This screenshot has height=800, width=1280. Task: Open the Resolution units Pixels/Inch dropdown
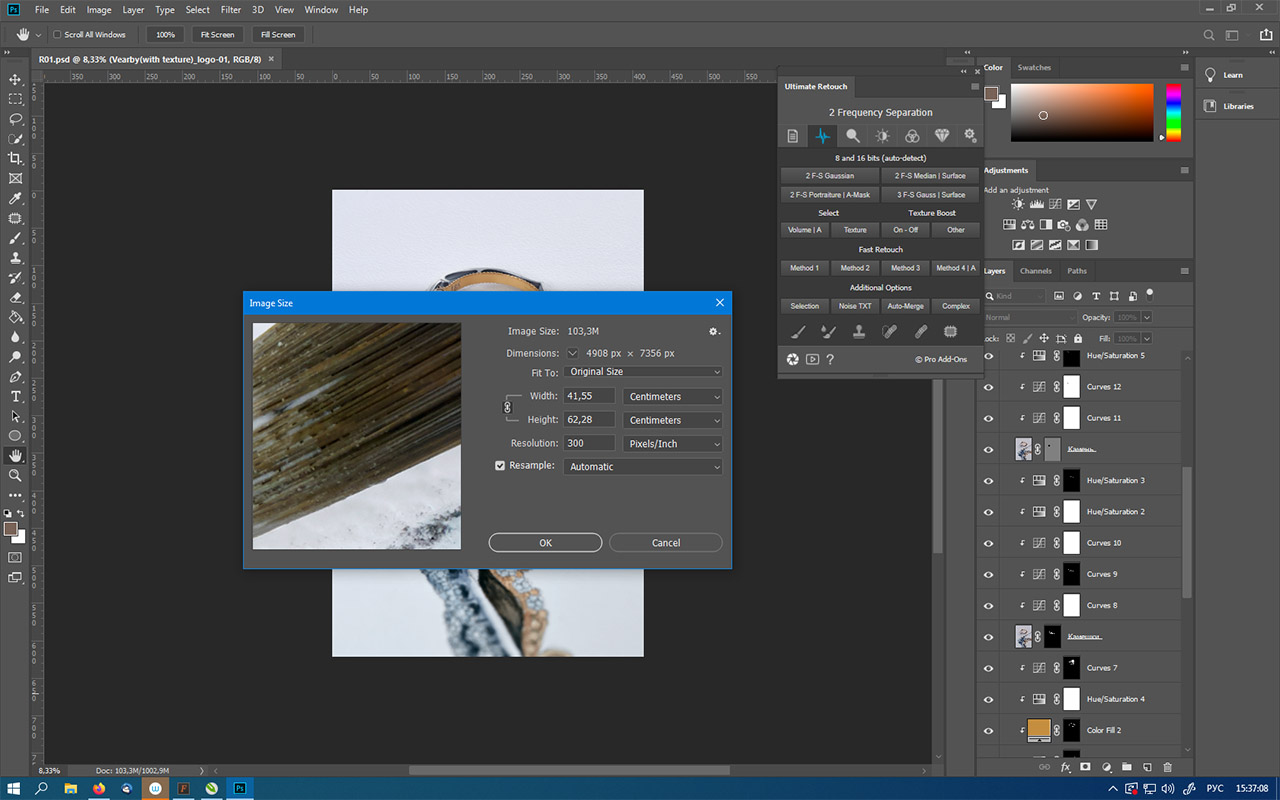pyautogui.click(x=672, y=444)
